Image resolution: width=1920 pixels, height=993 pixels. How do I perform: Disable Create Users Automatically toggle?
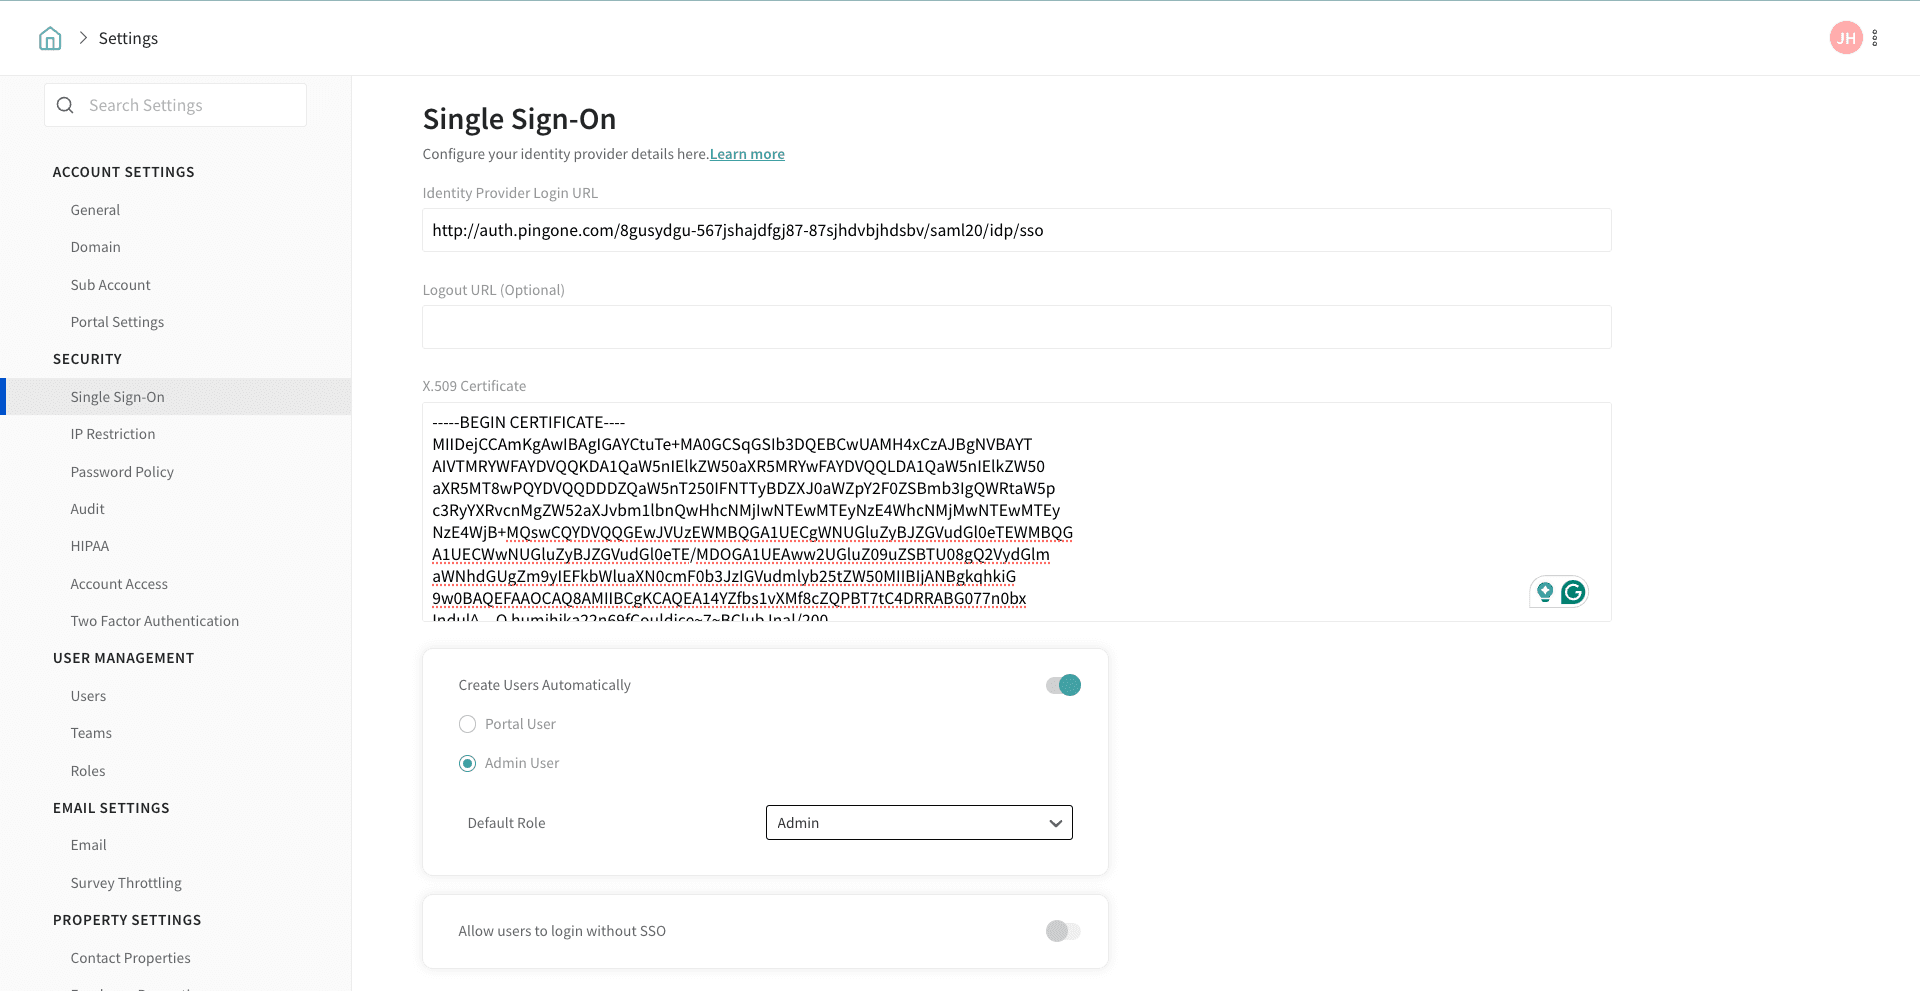pos(1063,685)
